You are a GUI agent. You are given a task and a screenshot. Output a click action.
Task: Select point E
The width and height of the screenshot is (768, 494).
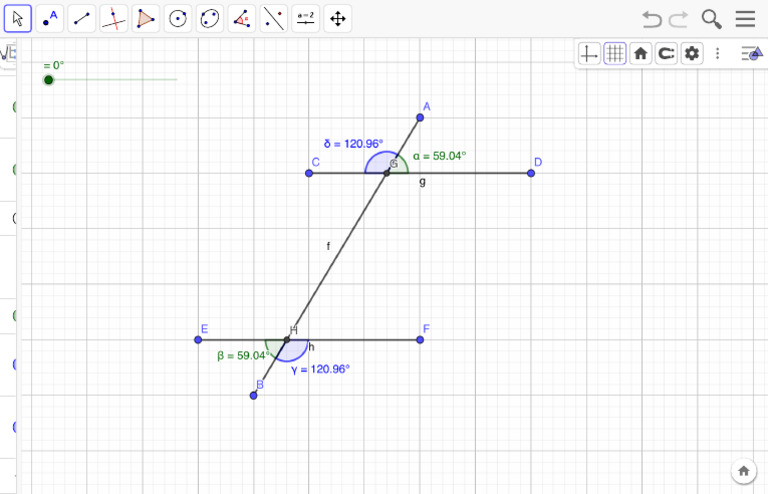point(198,340)
